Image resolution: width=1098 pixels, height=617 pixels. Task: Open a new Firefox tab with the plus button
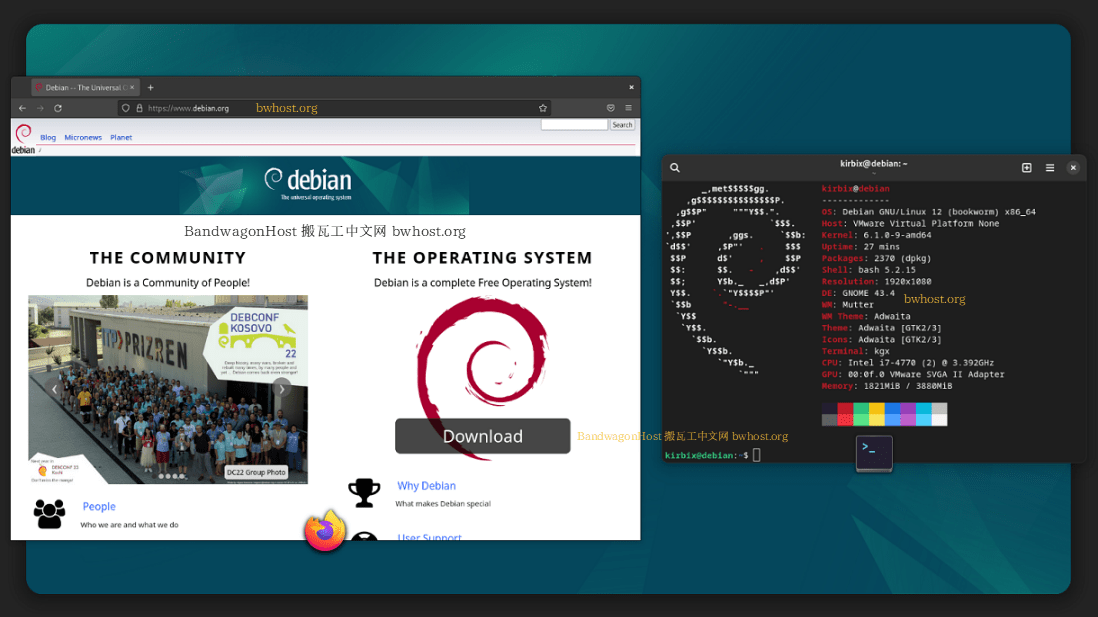(151, 88)
